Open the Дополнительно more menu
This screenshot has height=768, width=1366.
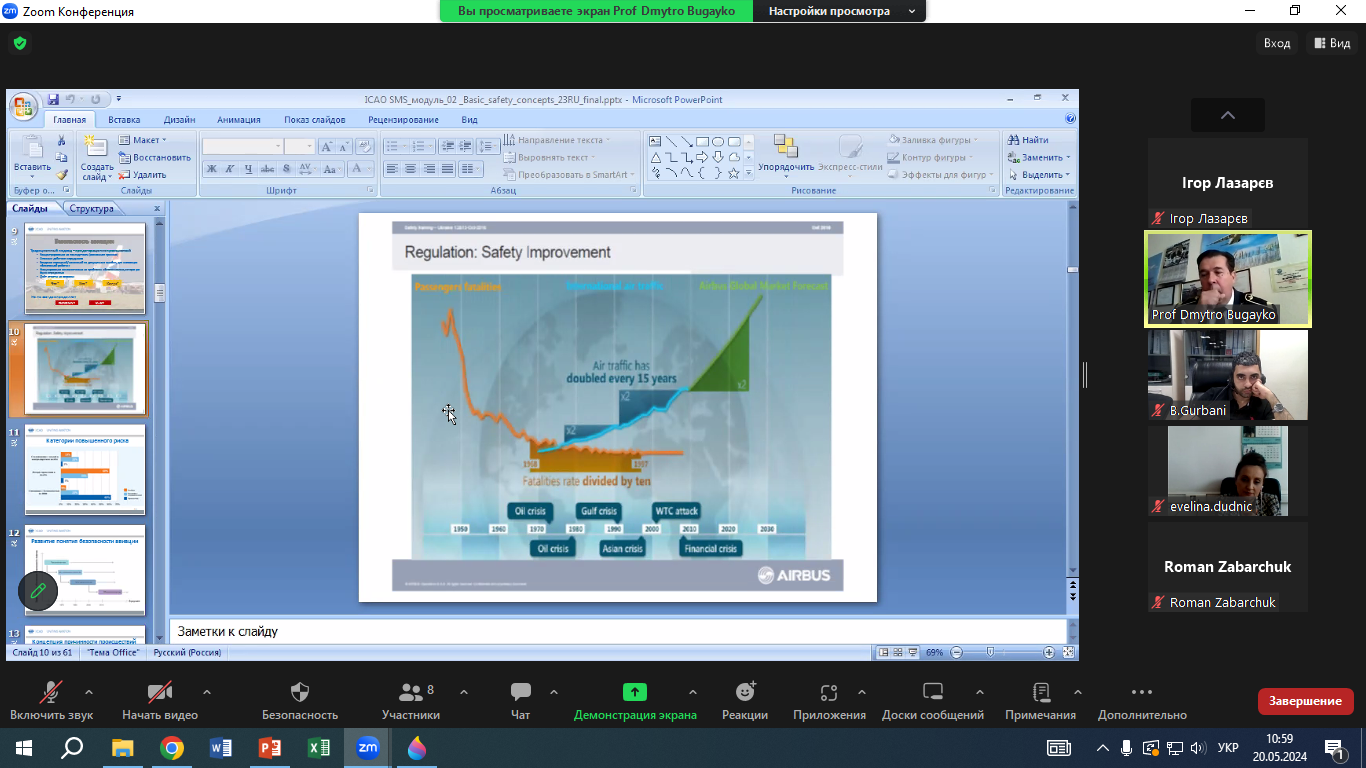pyautogui.click(x=1142, y=692)
